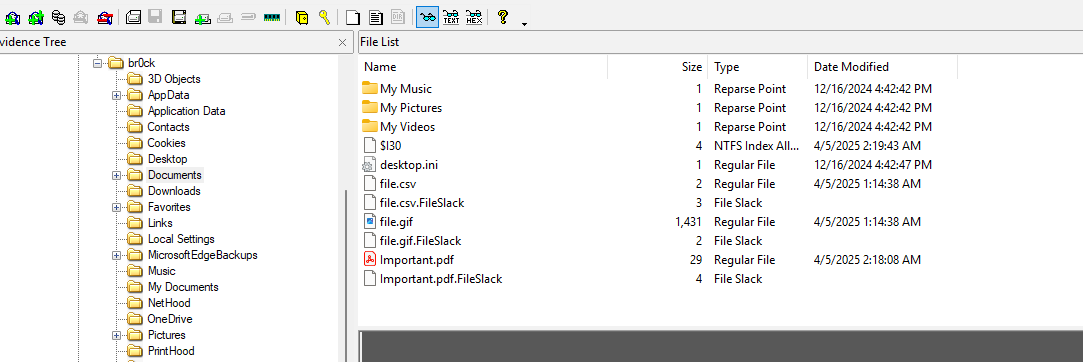Select the NetHood folder in tree
This screenshot has height=362, width=1083.
tap(169, 303)
